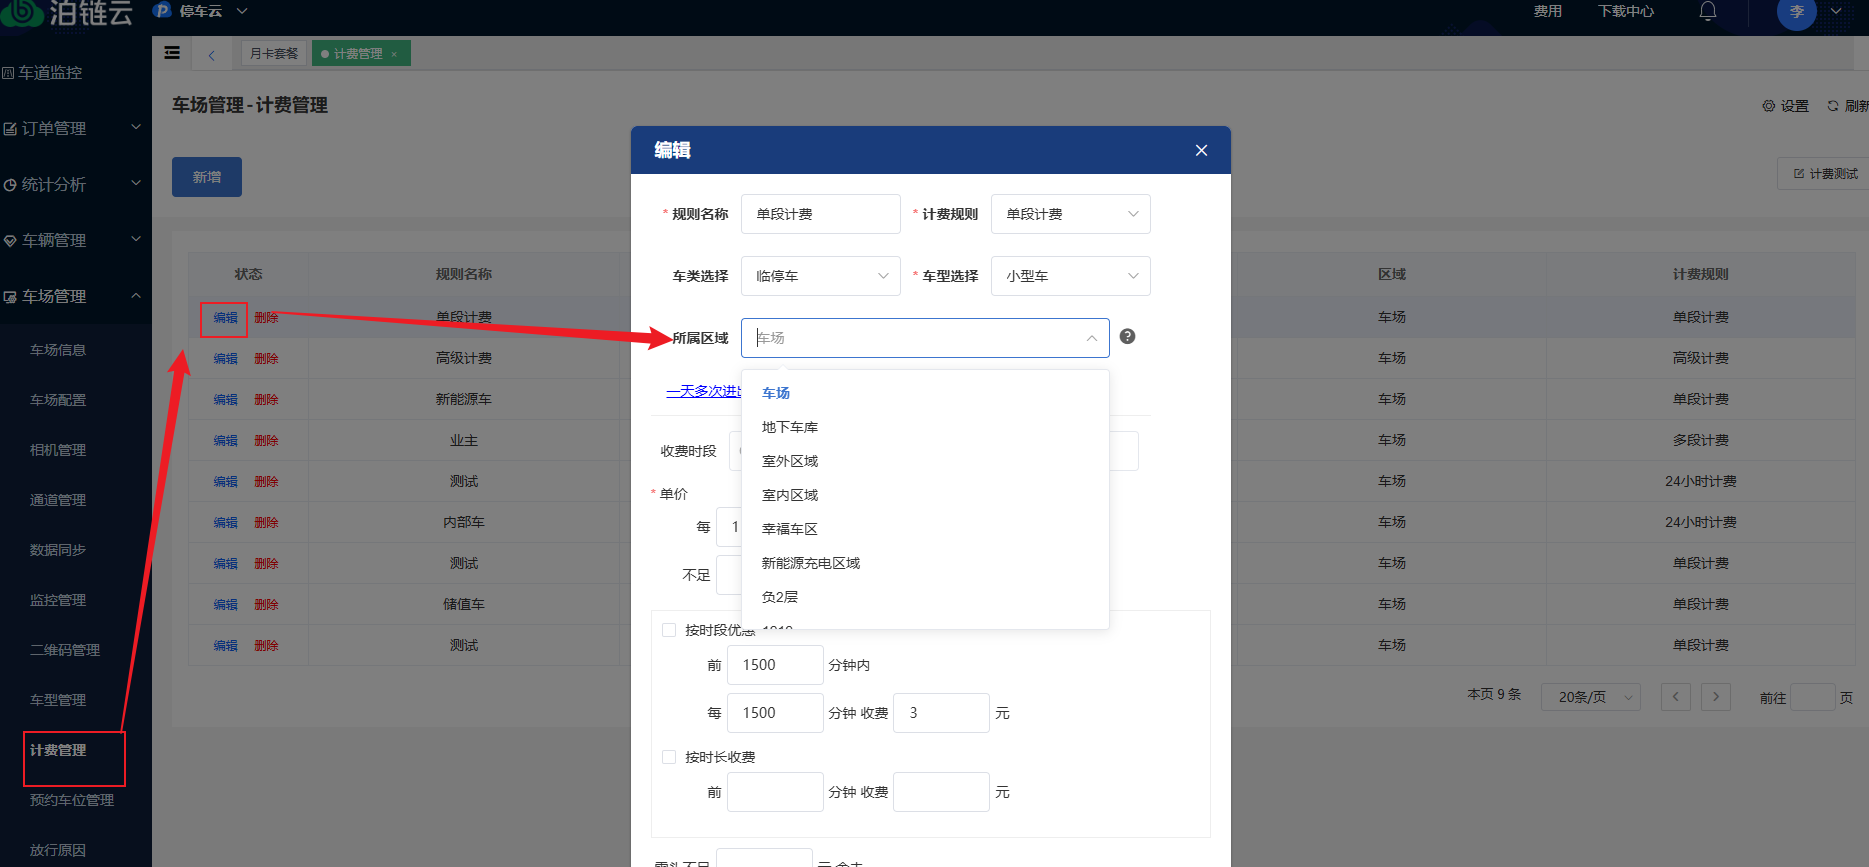Click 删除 in the 新能源车 row
The width and height of the screenshot is (1869, 867).
click(x=266, y=399)
